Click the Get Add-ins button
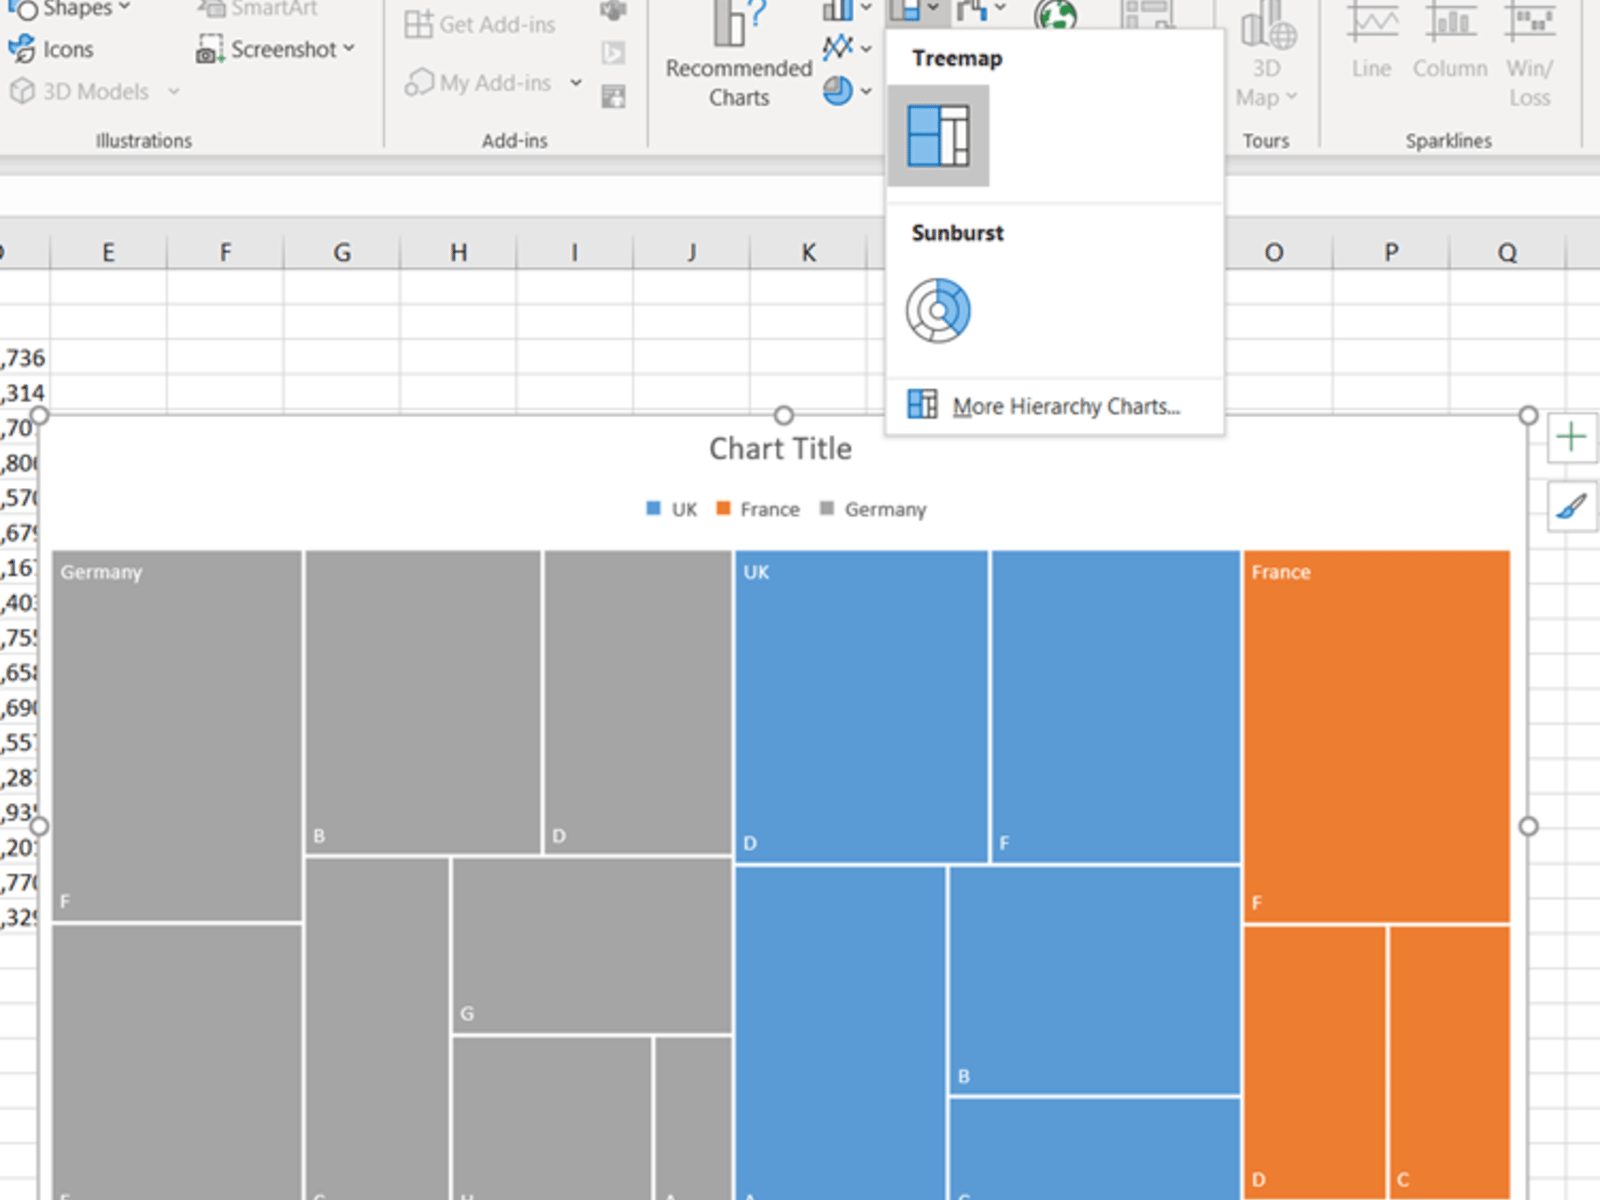 click(481, 24)
